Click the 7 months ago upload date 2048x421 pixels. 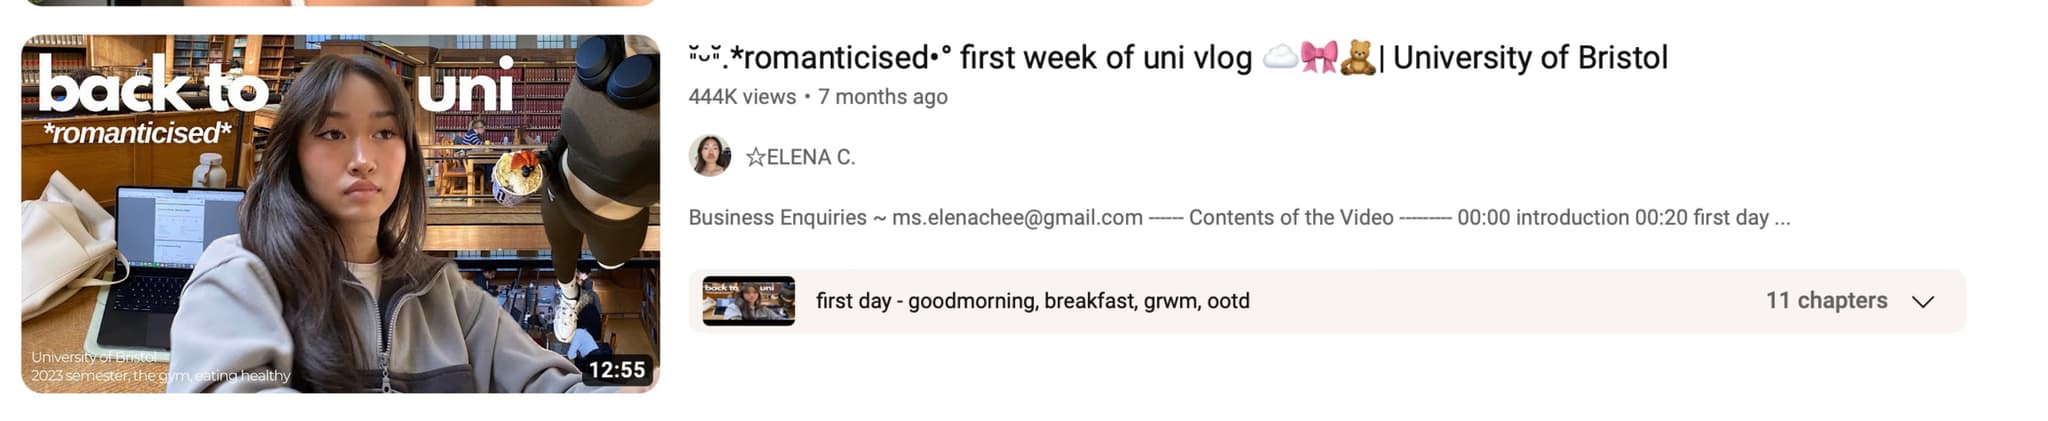[883, 97]
